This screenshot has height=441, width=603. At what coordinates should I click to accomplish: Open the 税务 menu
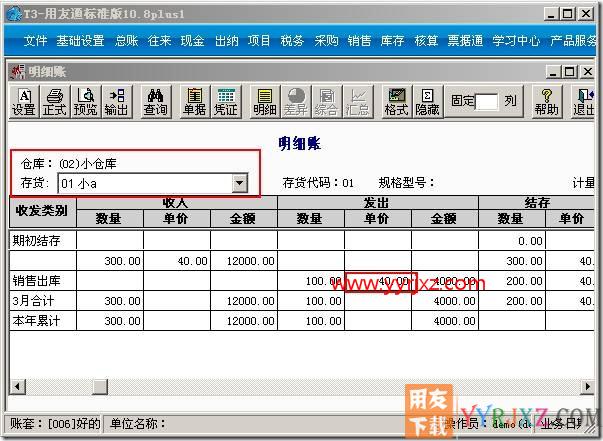pyautogui.click(x=292, y=41)
